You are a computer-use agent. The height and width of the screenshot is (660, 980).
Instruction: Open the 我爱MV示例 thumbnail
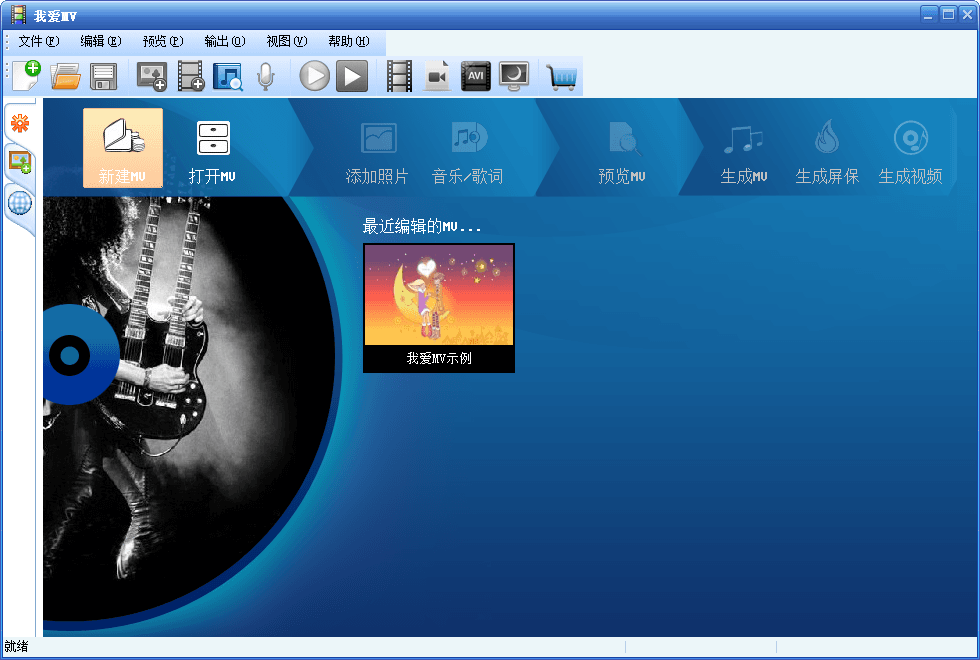coord(439,308)
